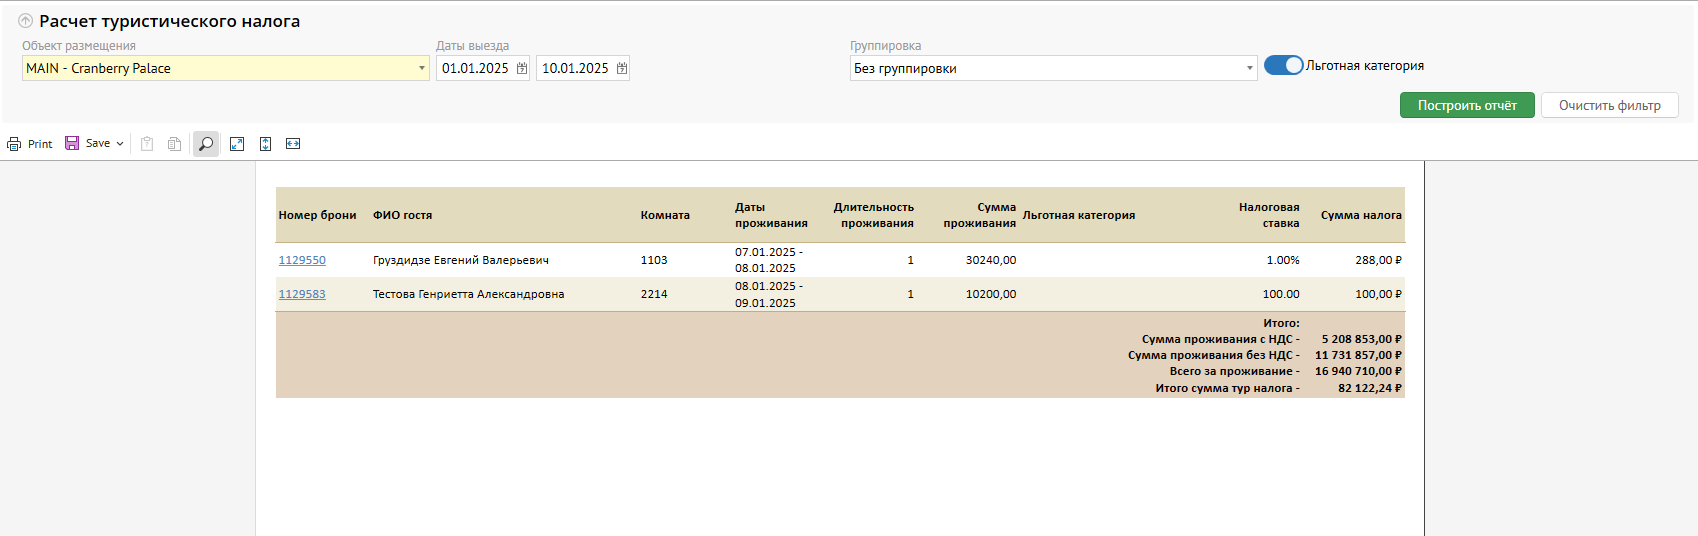Open calendar for start departure date

pos(521,68)
